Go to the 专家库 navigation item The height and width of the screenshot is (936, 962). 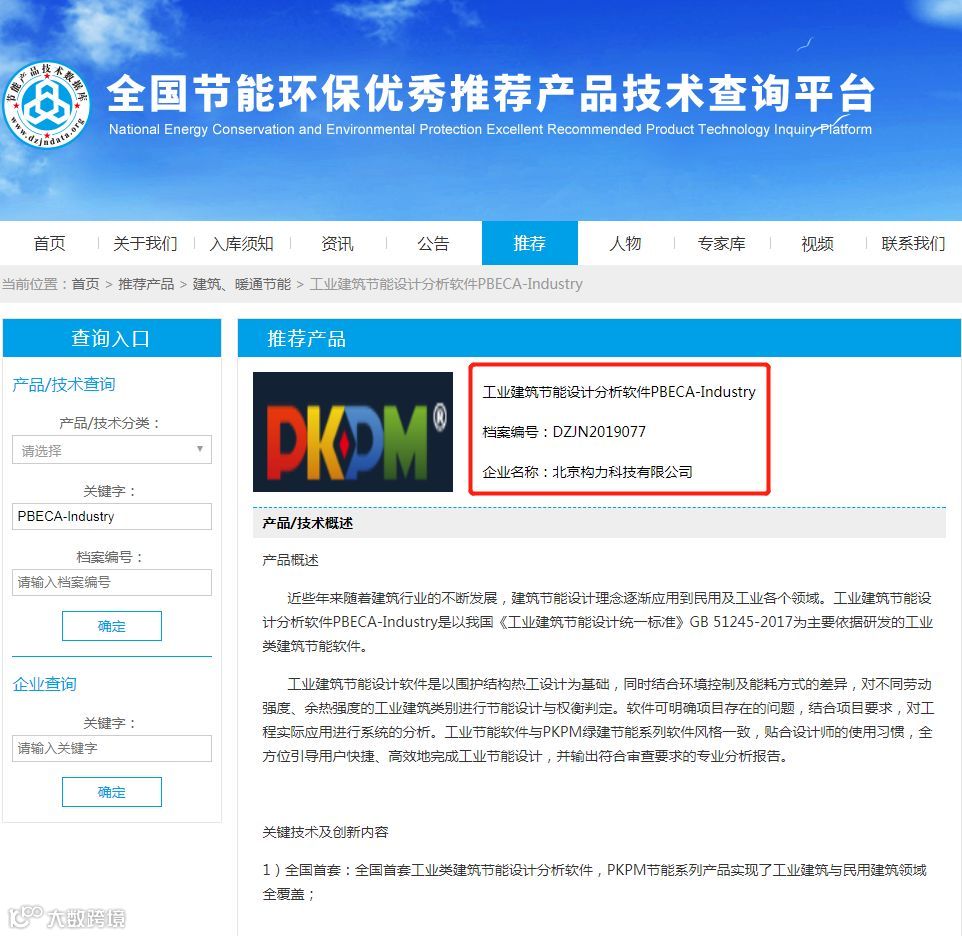[722, 244]
